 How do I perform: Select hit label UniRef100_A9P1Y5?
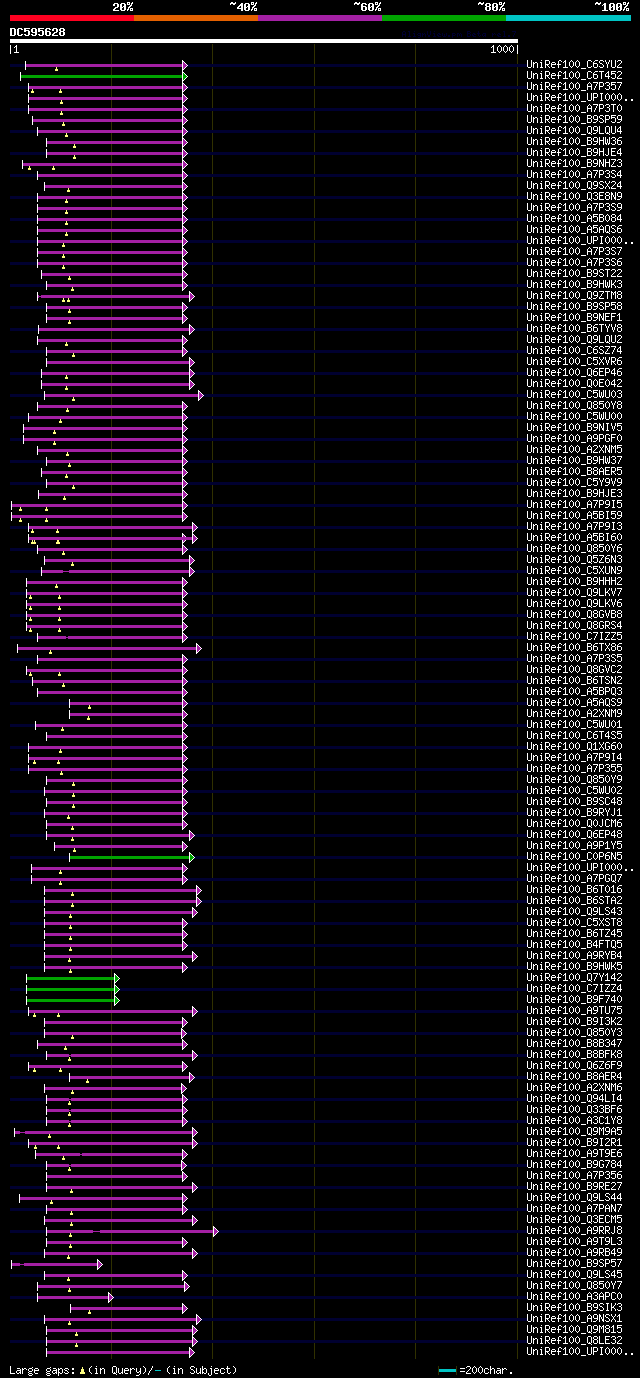click(574, 845)
